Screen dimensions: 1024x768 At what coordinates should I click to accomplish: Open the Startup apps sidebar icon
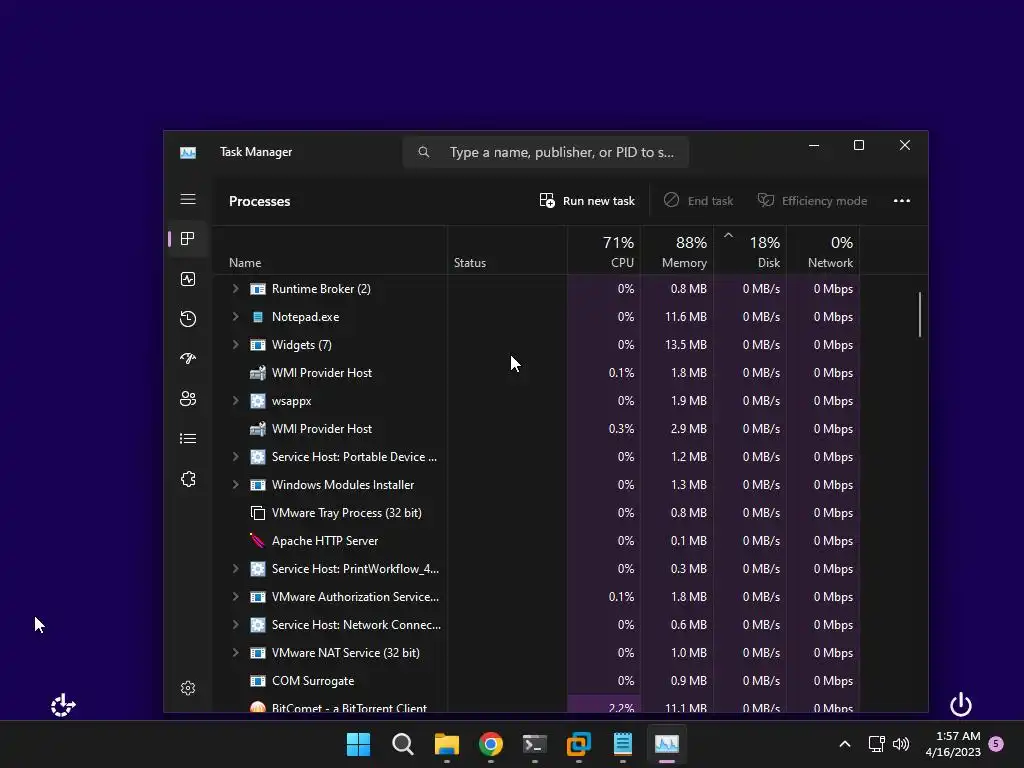click(x=188, y=359)
